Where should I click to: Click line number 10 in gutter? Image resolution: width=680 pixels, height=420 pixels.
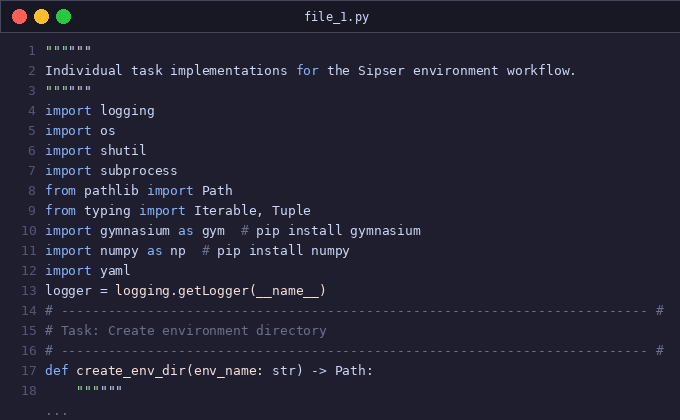coord(29,230)
